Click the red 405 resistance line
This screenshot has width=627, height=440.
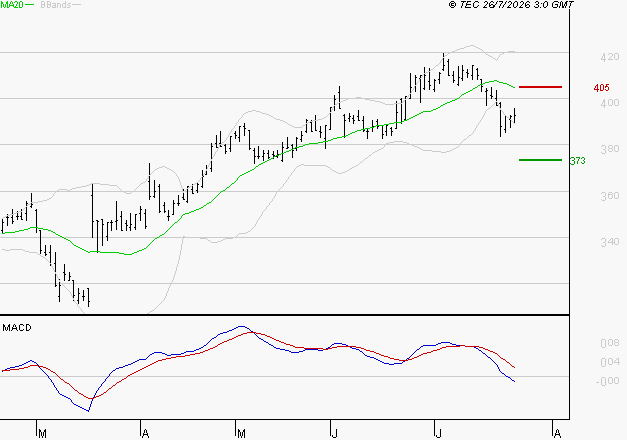tap(540, 87)
